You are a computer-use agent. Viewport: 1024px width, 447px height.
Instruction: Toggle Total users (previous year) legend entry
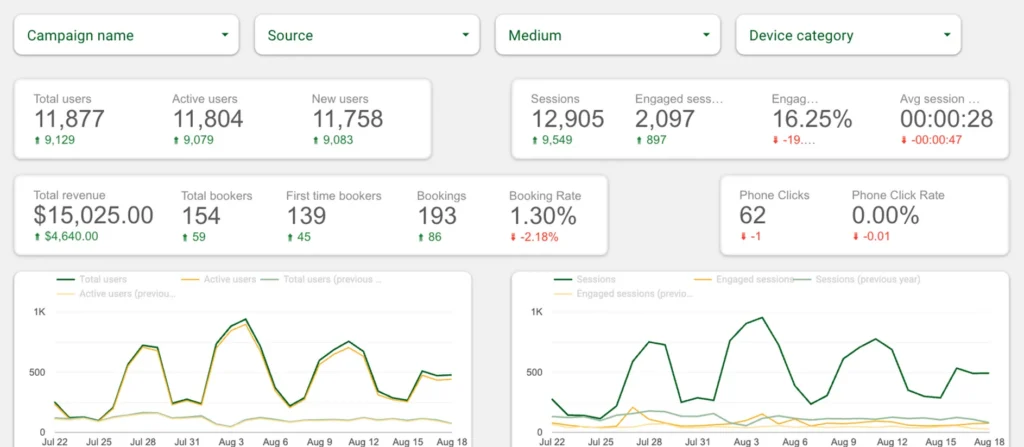[321, 280]
